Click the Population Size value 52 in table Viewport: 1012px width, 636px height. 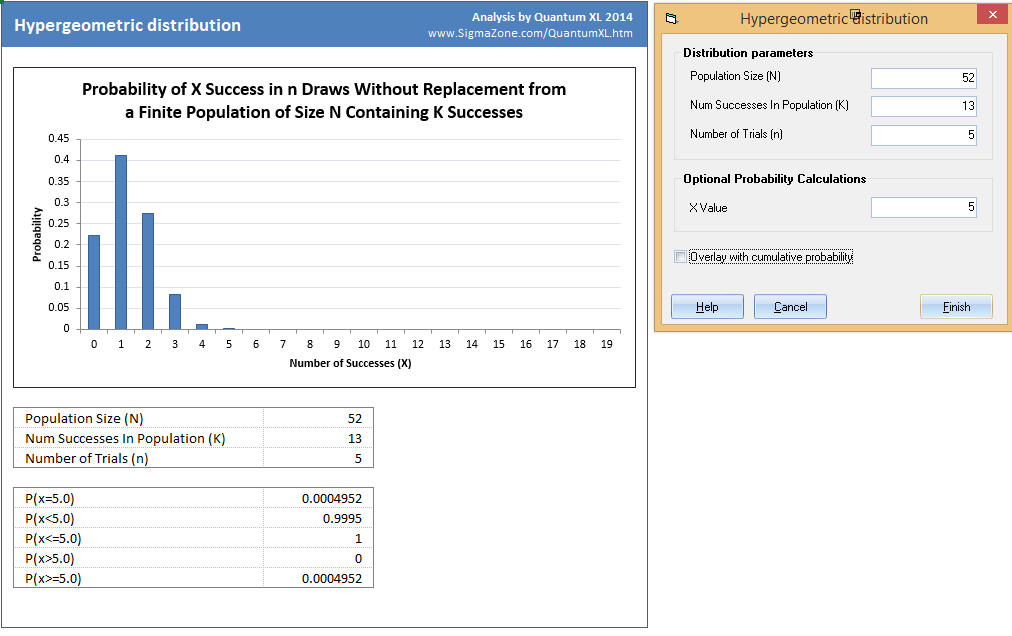[x=318, y=418]
